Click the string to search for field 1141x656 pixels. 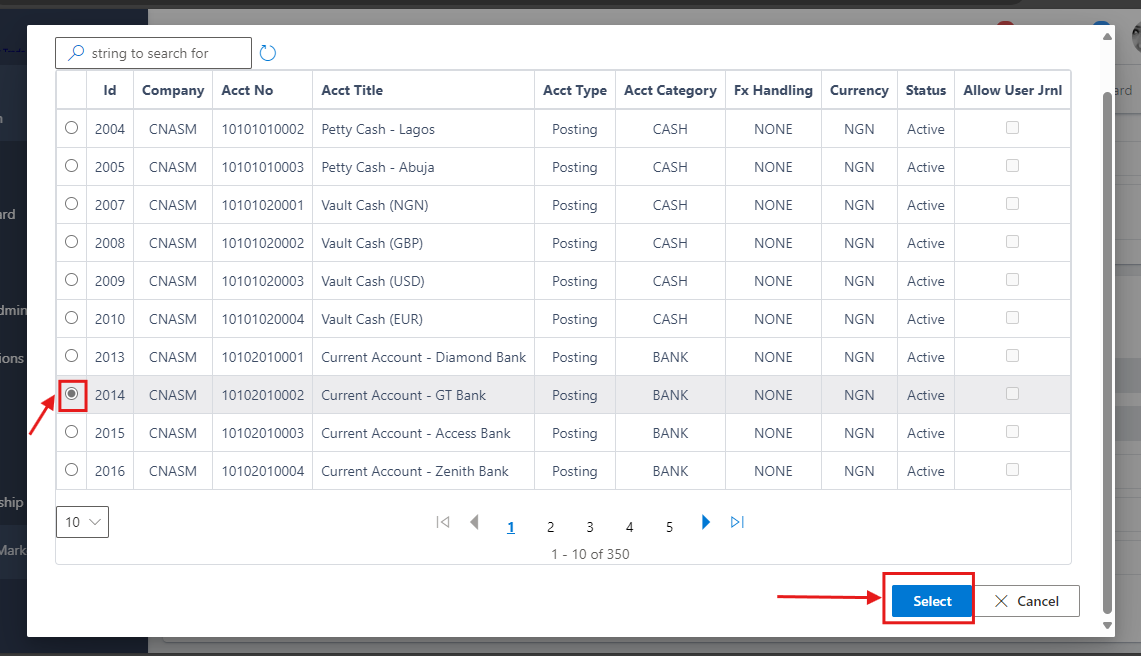click(x=160, y=52)
